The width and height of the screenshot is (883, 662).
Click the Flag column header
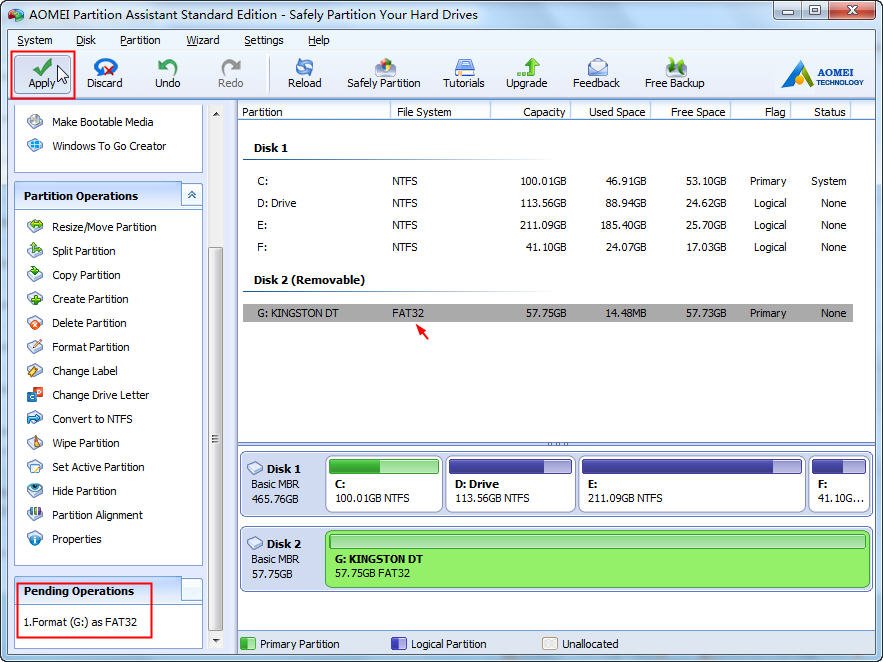(x=761, y=111)
